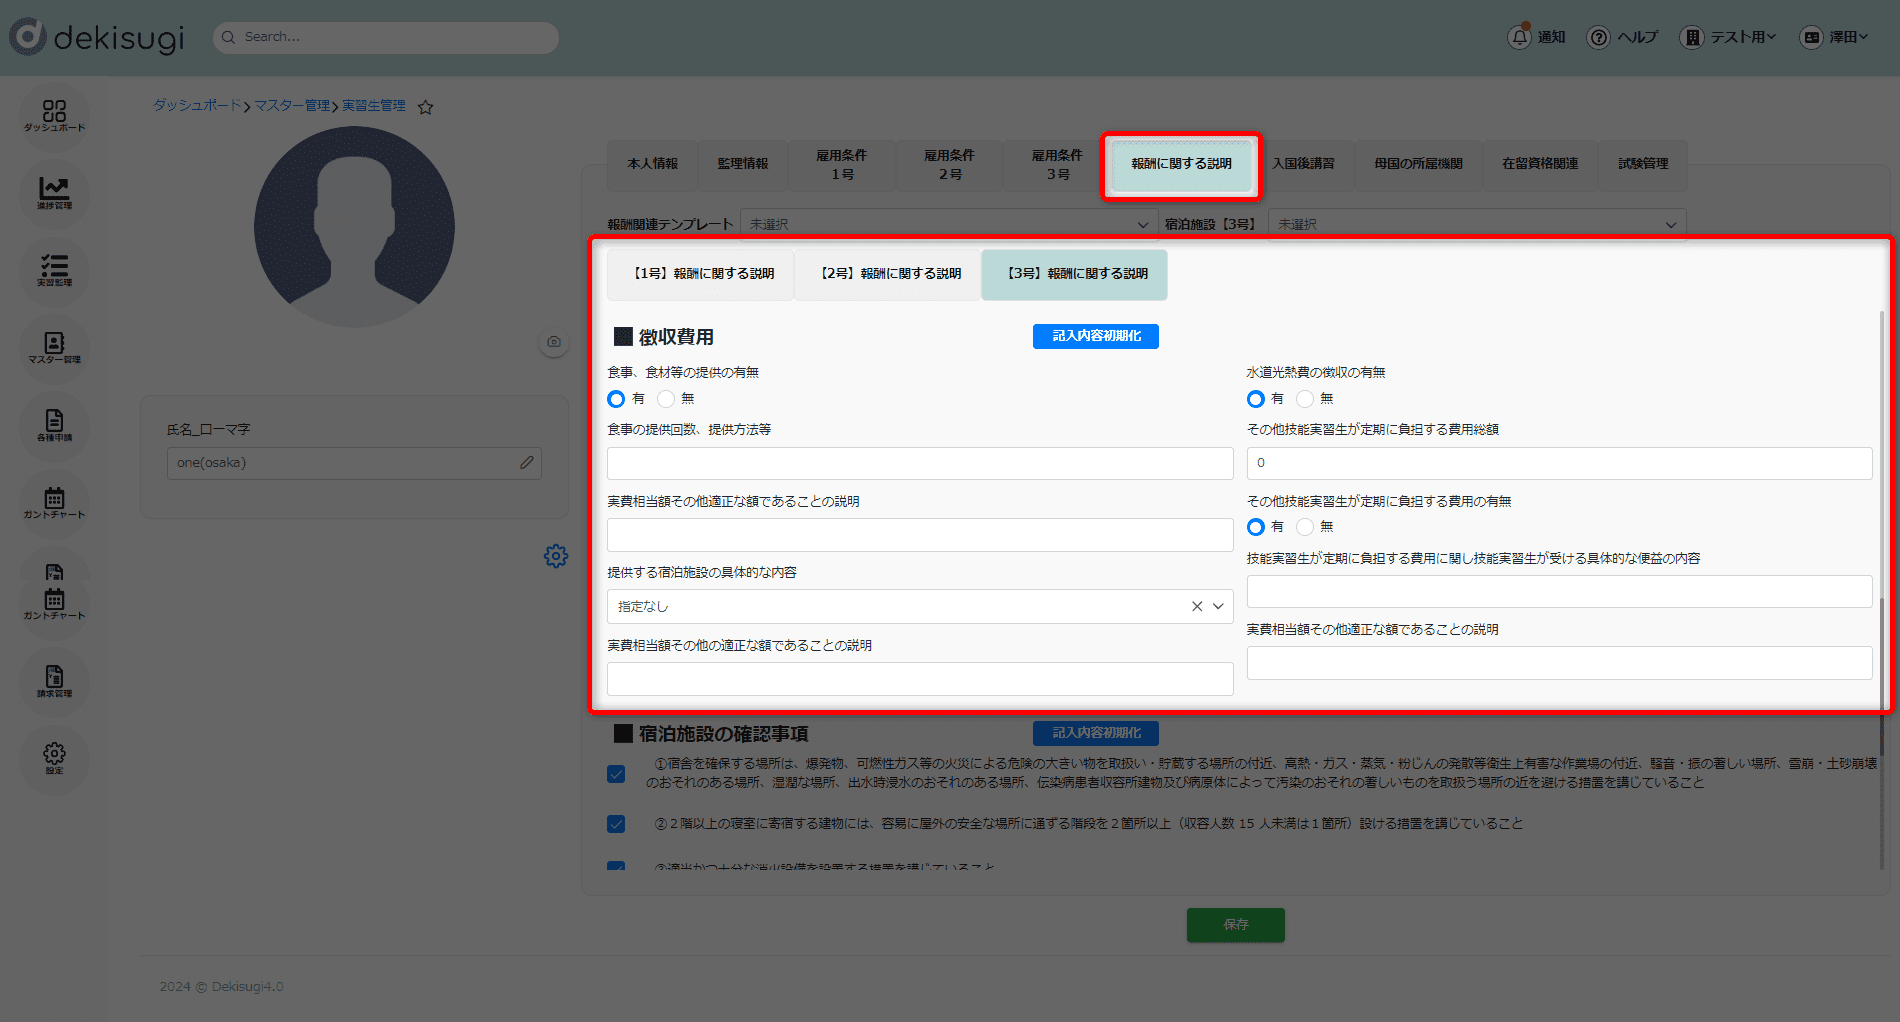
Task: Favorite this page with the star icon
Action: coord(426,107)
